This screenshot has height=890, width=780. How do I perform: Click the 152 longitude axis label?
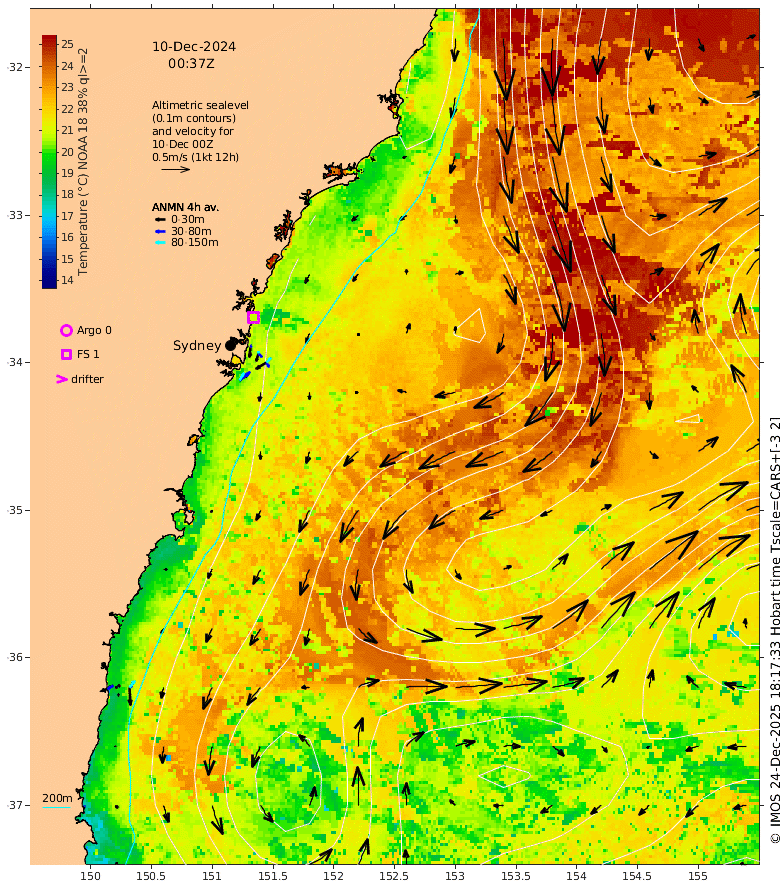(333, 876)
